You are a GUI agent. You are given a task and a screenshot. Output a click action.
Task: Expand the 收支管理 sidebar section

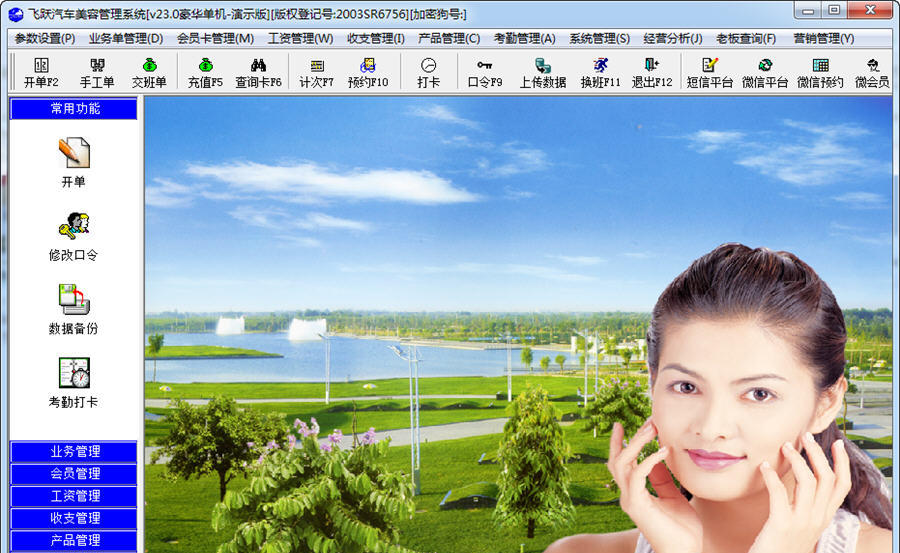point(73,518)
